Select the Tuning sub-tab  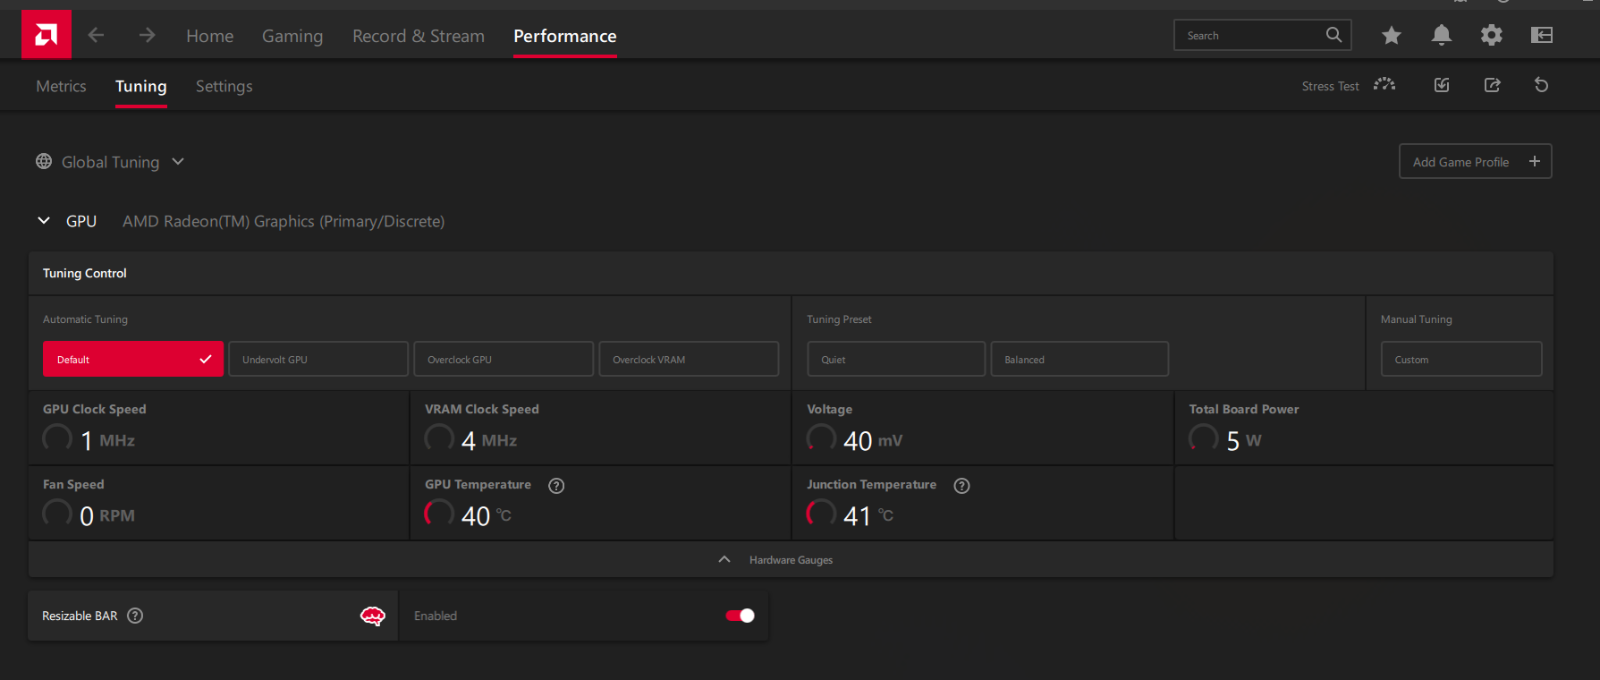(141, 86)
